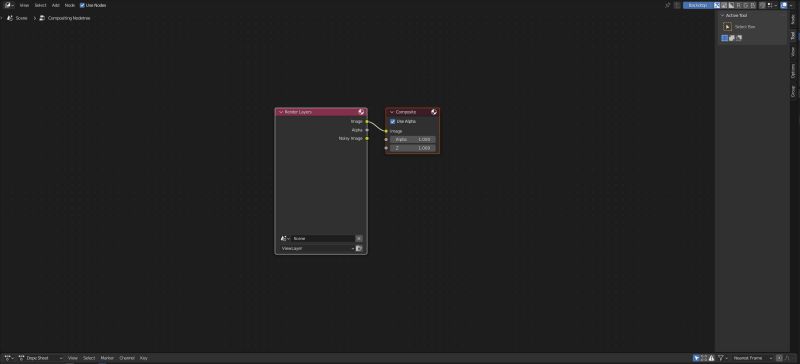Click the Noisy Image output socket

click(x=367, y=138)
